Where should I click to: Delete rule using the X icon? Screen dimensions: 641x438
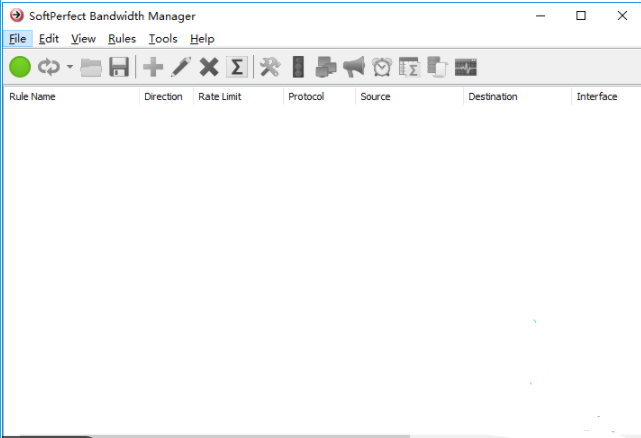tap(209, 67)
